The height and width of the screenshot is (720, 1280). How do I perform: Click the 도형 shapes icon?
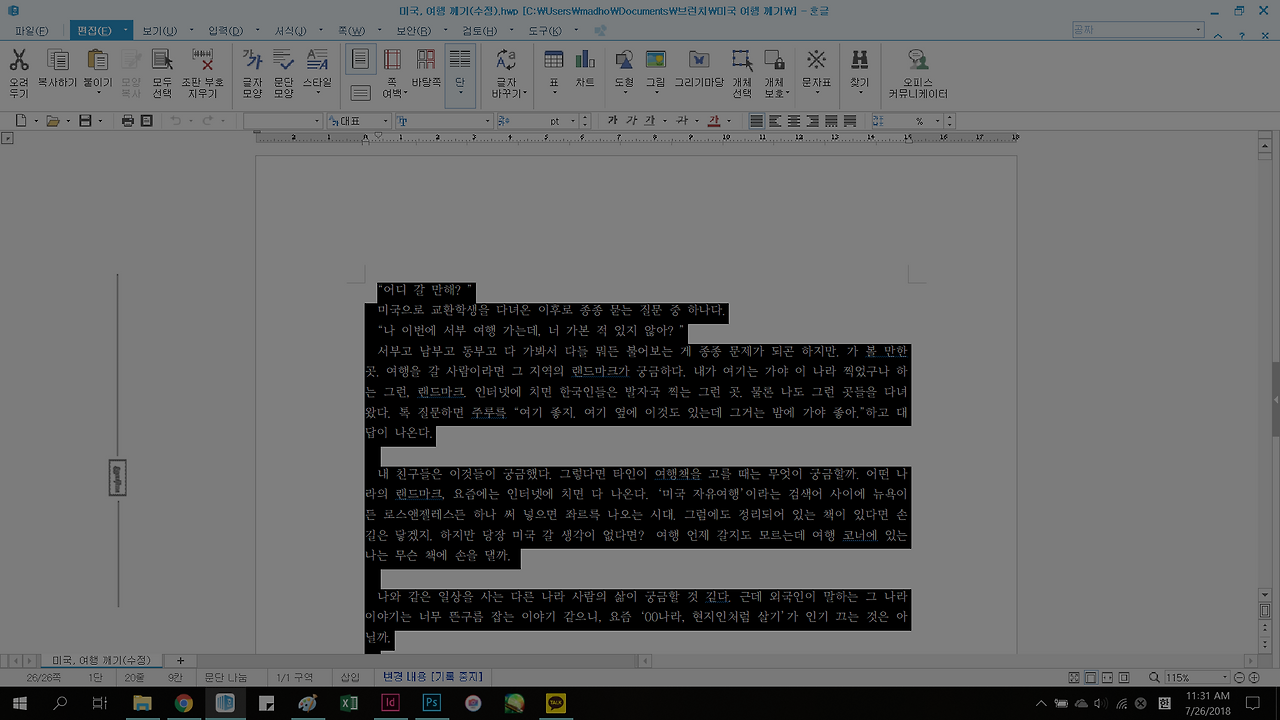624,60
